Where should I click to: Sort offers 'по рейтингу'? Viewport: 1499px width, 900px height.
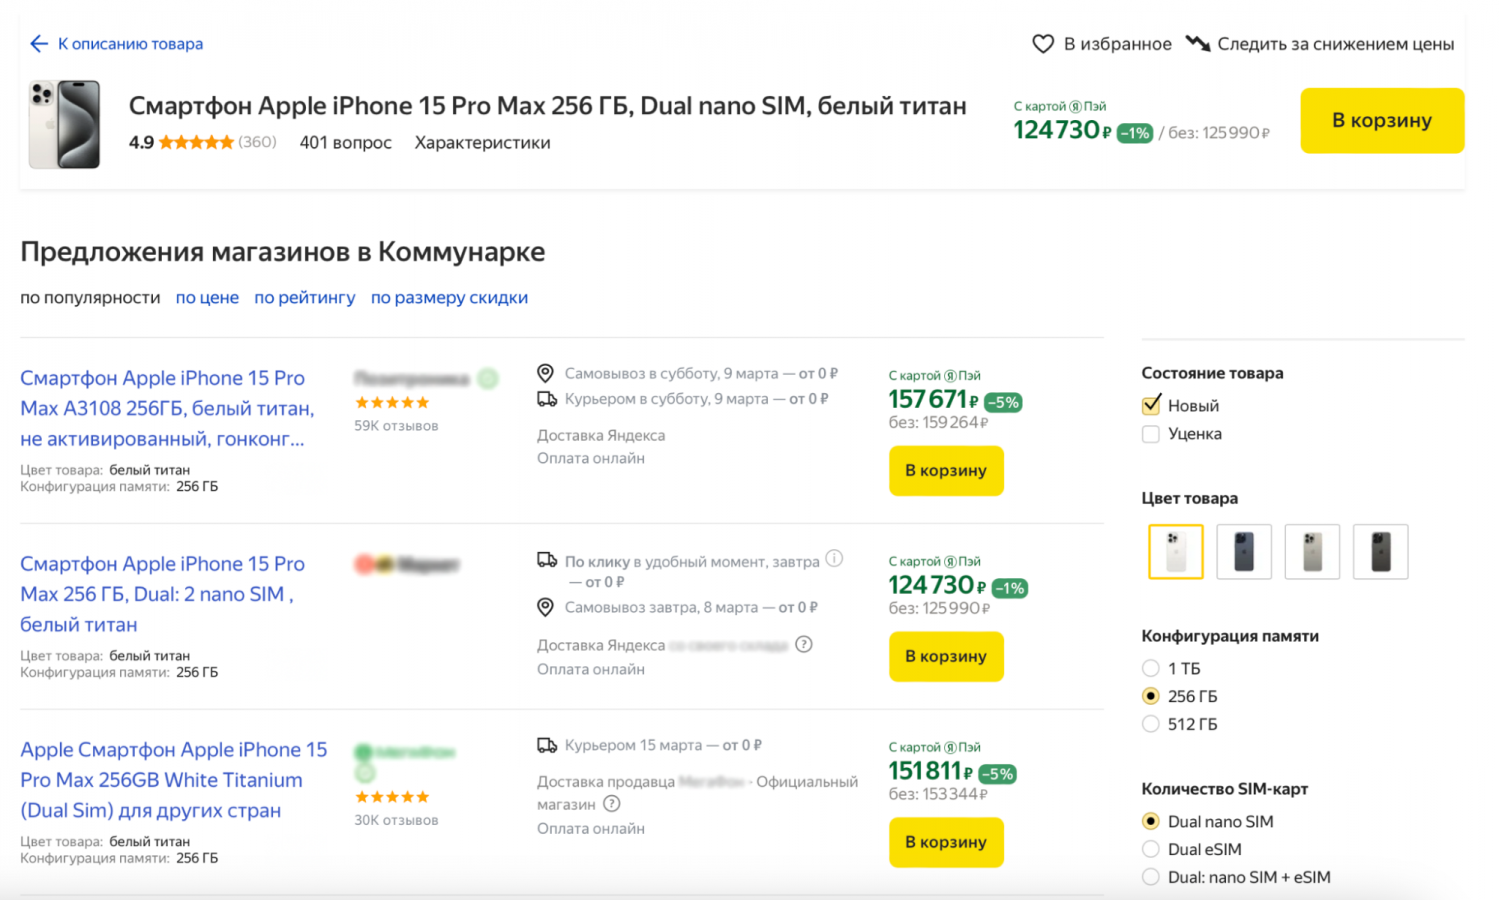(x=304, y=298)
